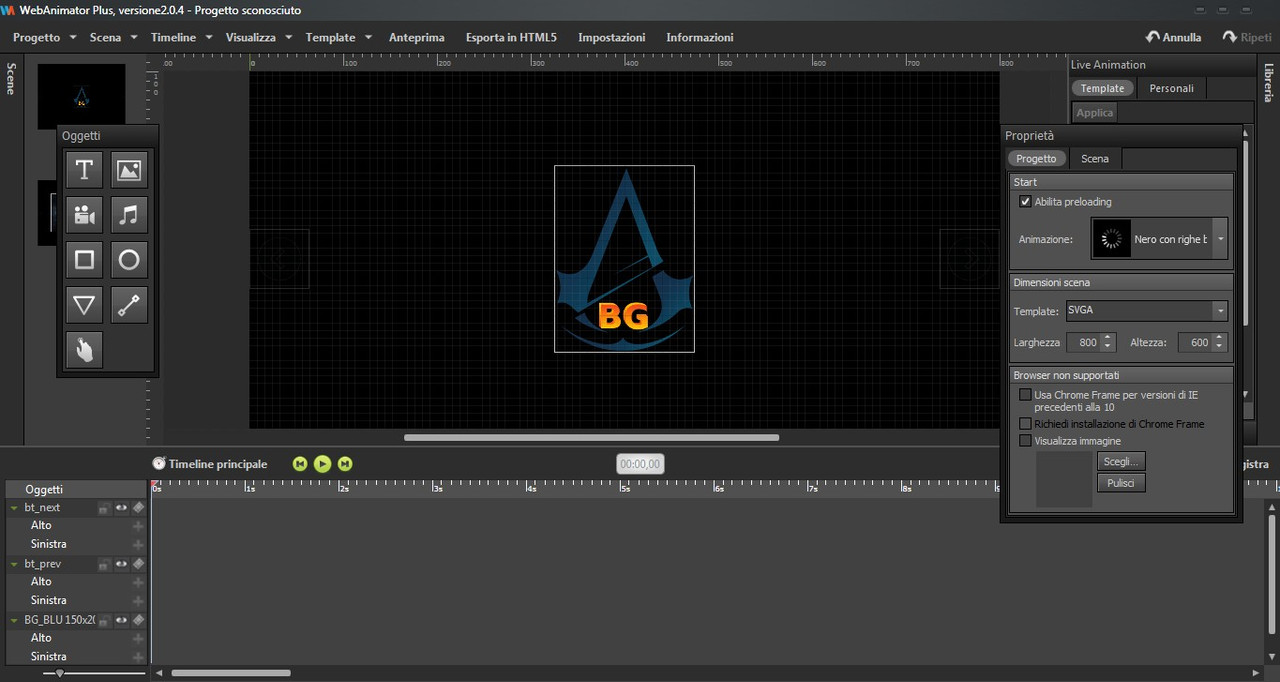Viewport: 1280px width, 682px height.
Task: Switch to Personali tab in Live Animation
Action: [x=1172, y=88]
